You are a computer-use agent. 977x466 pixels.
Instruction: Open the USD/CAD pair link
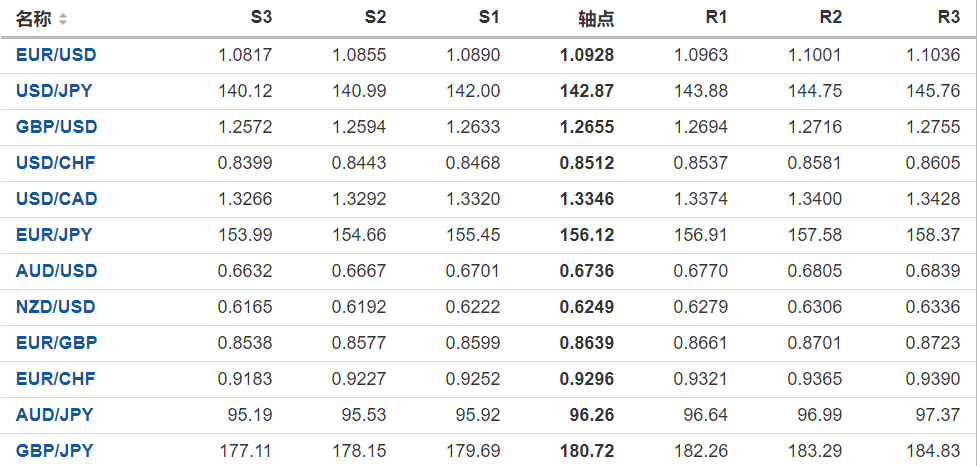pyautogui.click(x=56, y=199)
